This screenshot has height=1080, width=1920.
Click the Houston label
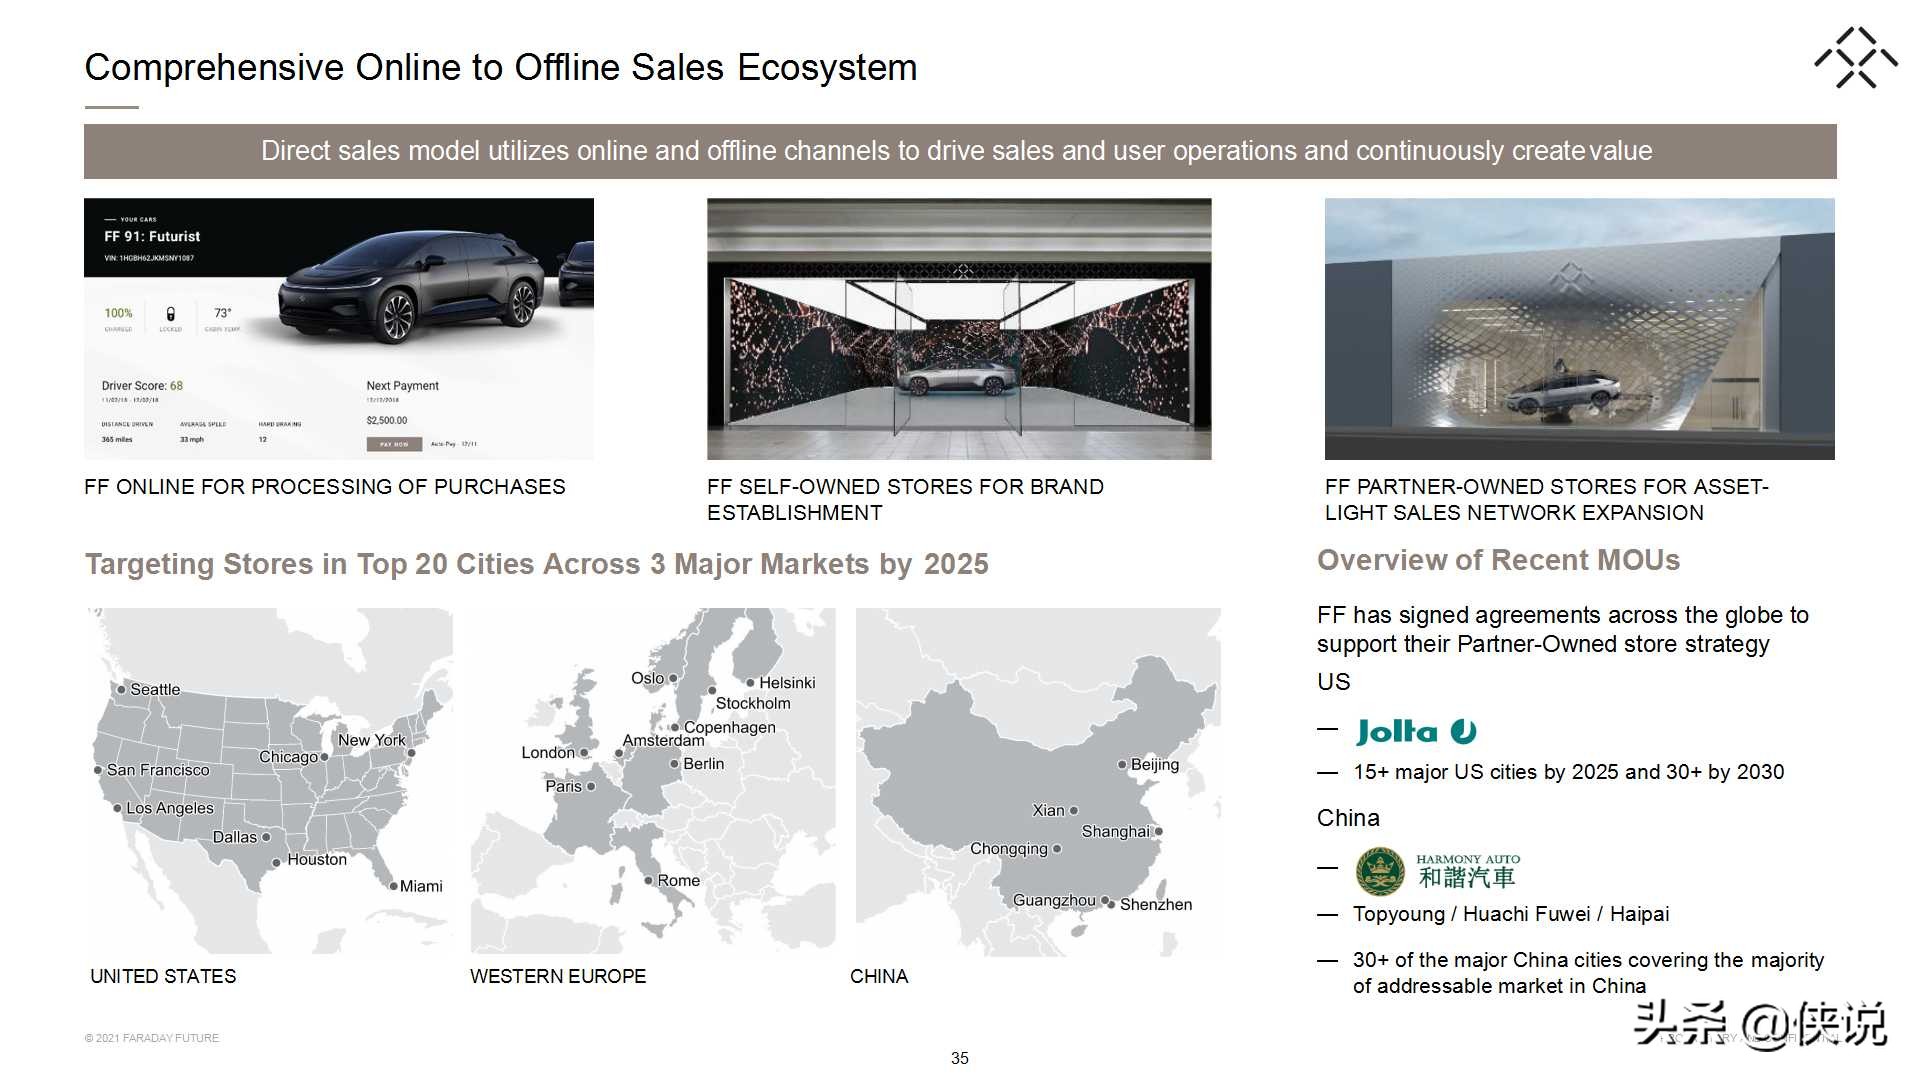(x=317, y=859)
